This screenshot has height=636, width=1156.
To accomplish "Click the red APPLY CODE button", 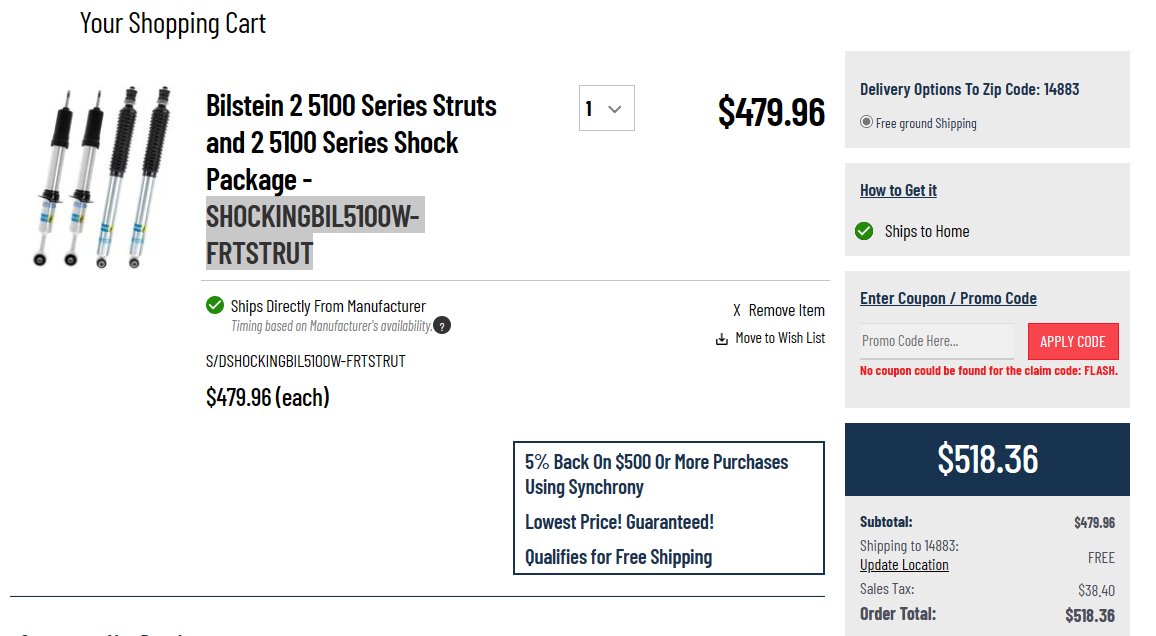I will click(1073, 342).
